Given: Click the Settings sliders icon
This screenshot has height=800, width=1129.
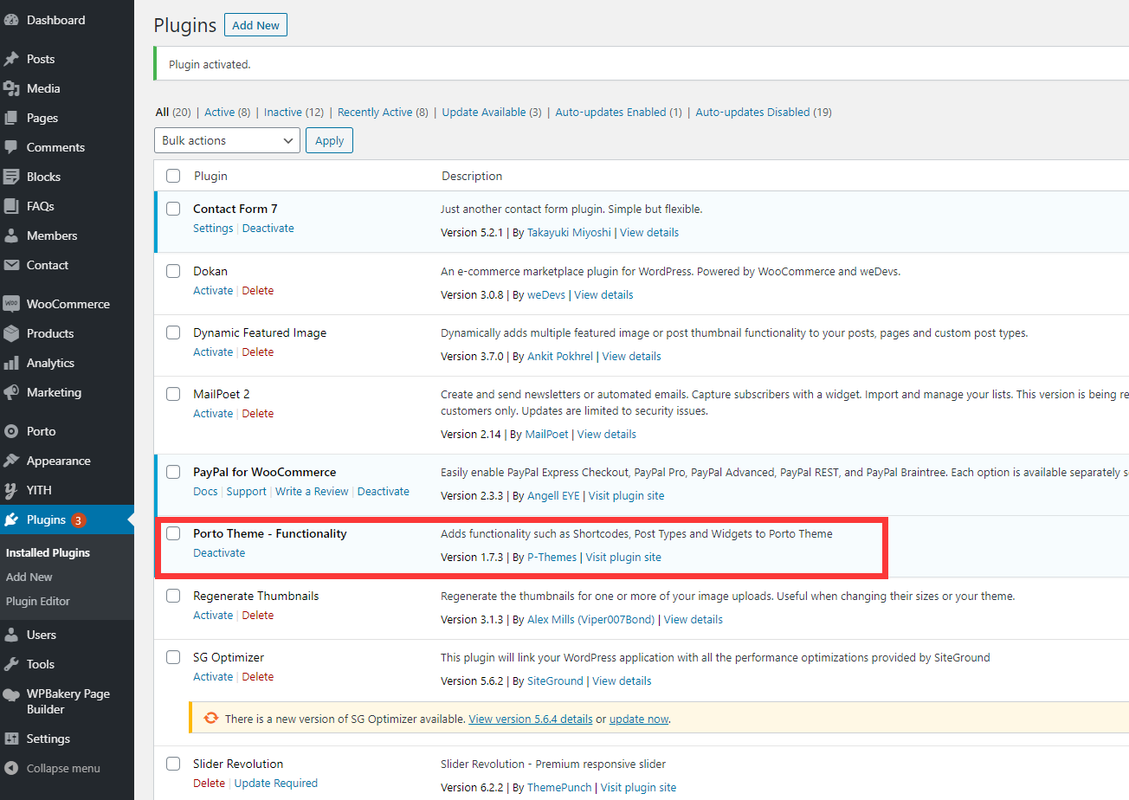Looking at the screenshot, I should pos(12,740).
